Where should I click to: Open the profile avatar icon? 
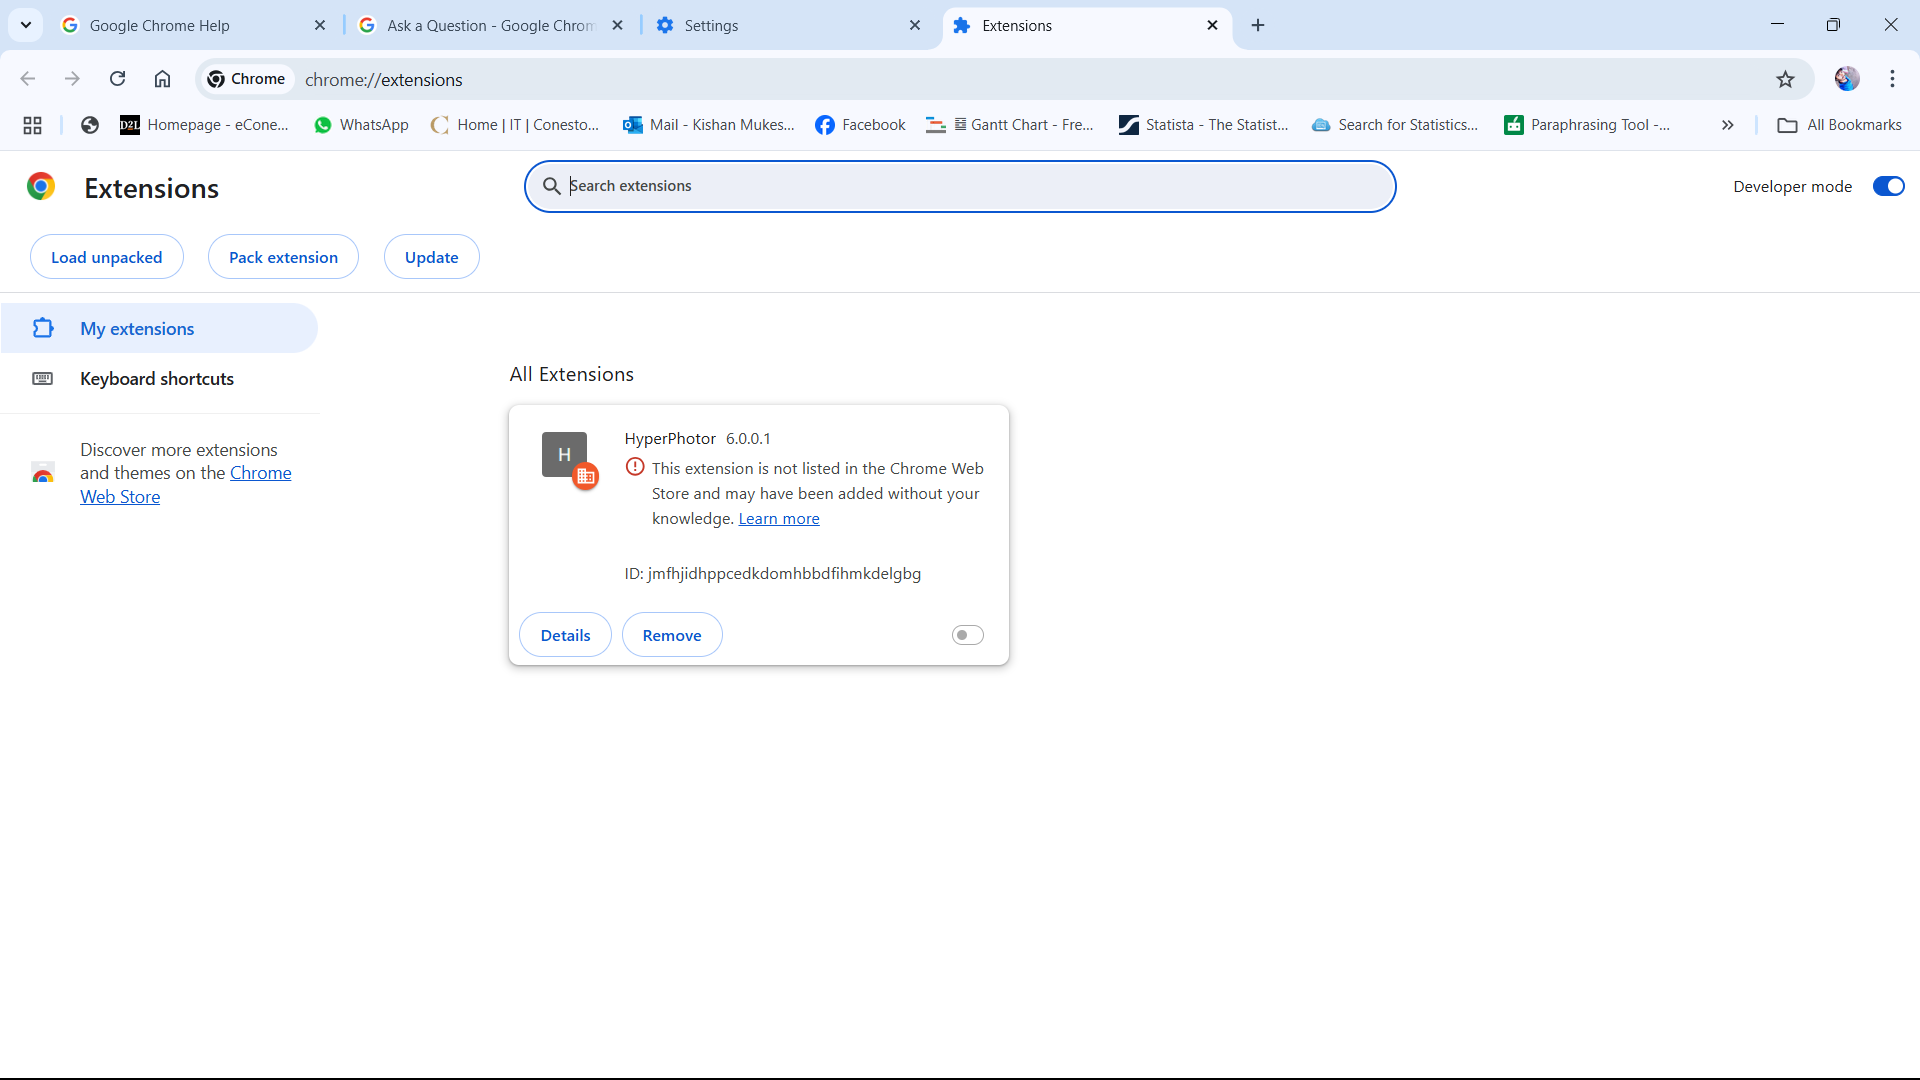pyautogui.click(x=1846, y=79)
